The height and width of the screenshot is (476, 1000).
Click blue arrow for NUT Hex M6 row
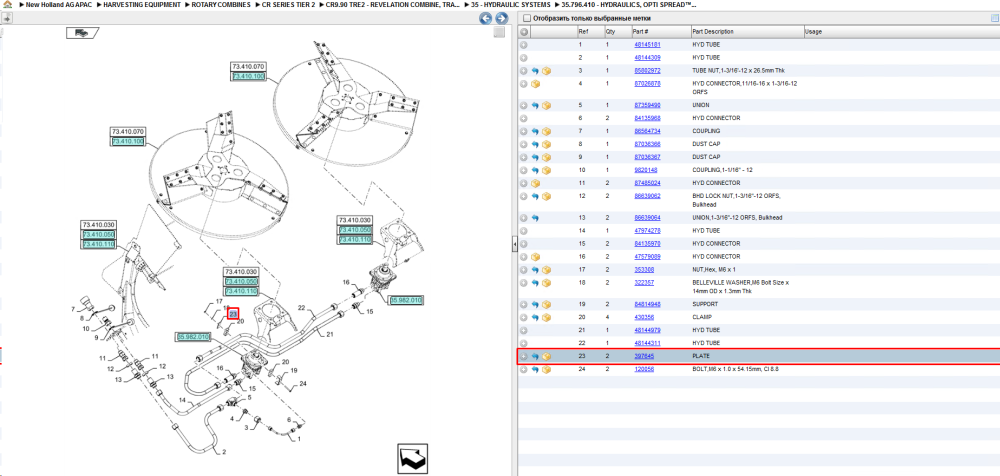535,269
